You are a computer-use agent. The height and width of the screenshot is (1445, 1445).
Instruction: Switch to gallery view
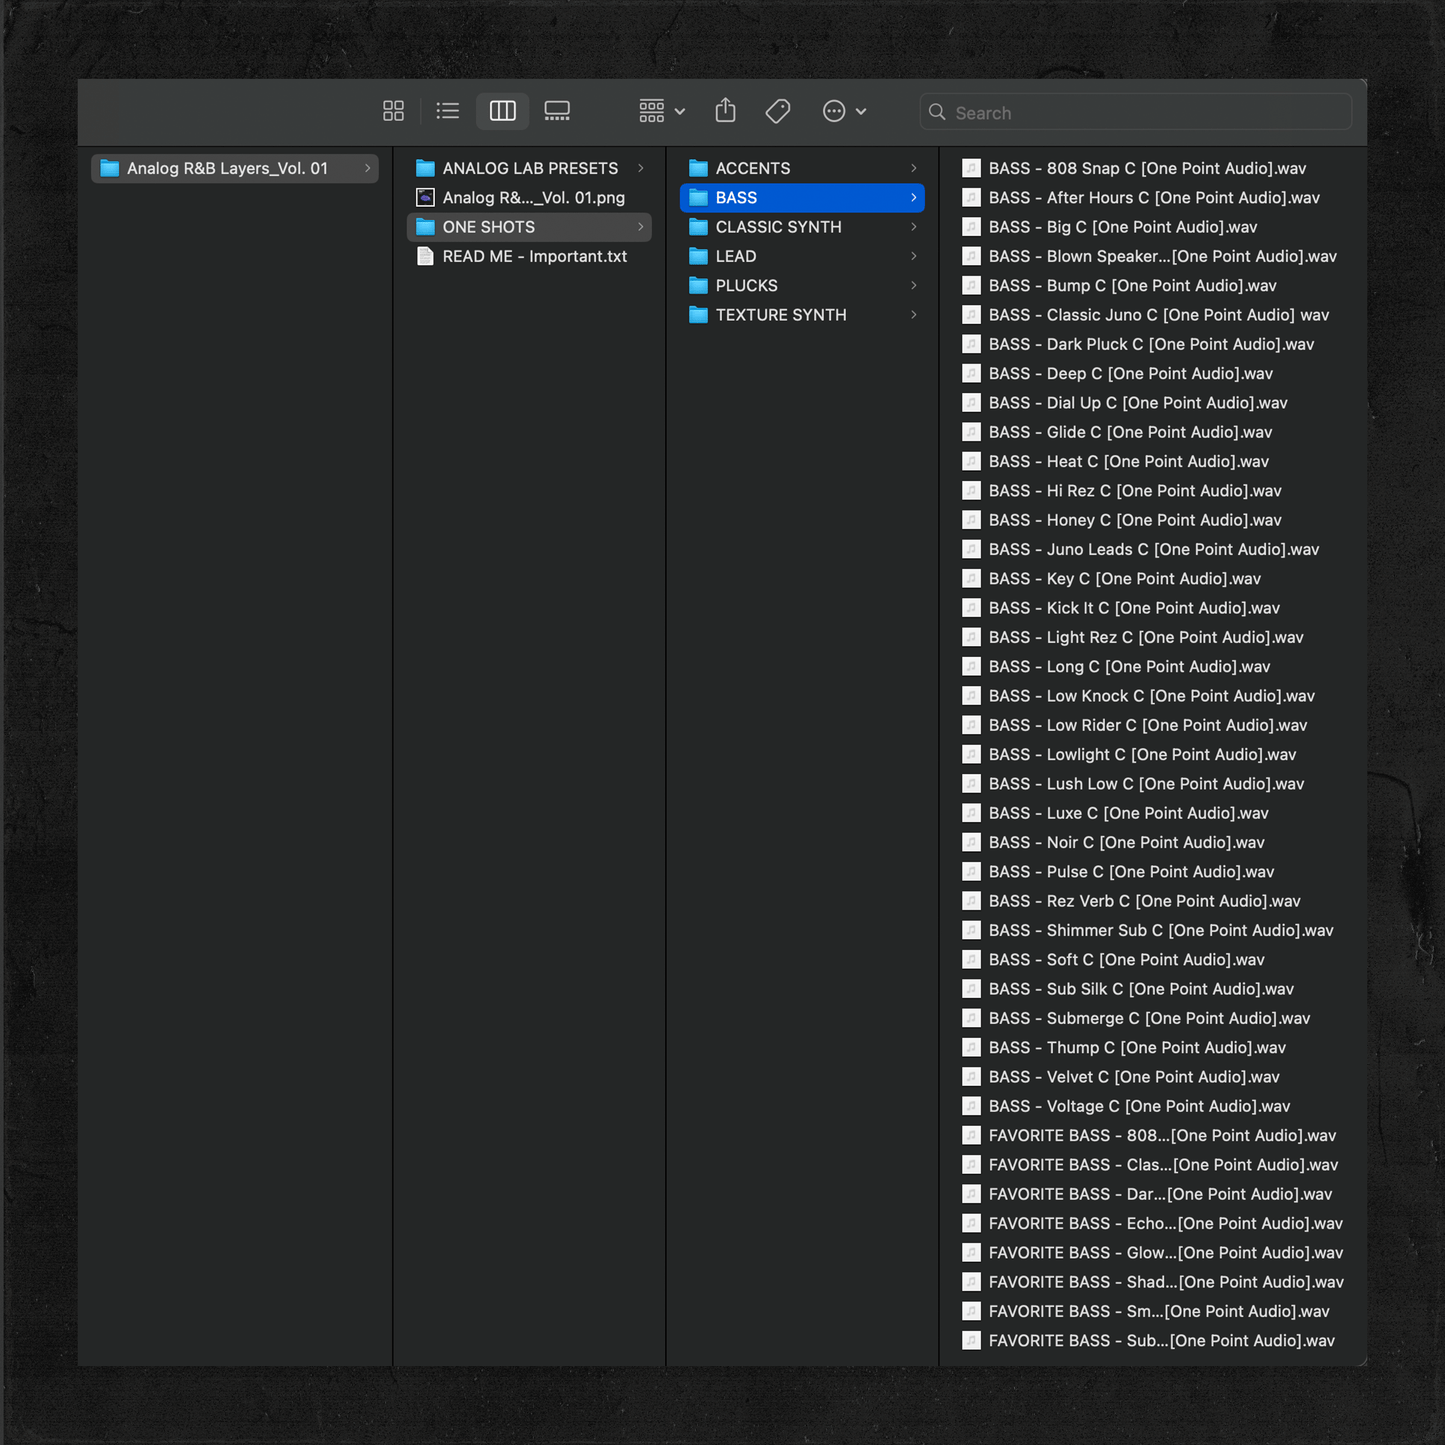pyautogui.click(x=557, y=111)
